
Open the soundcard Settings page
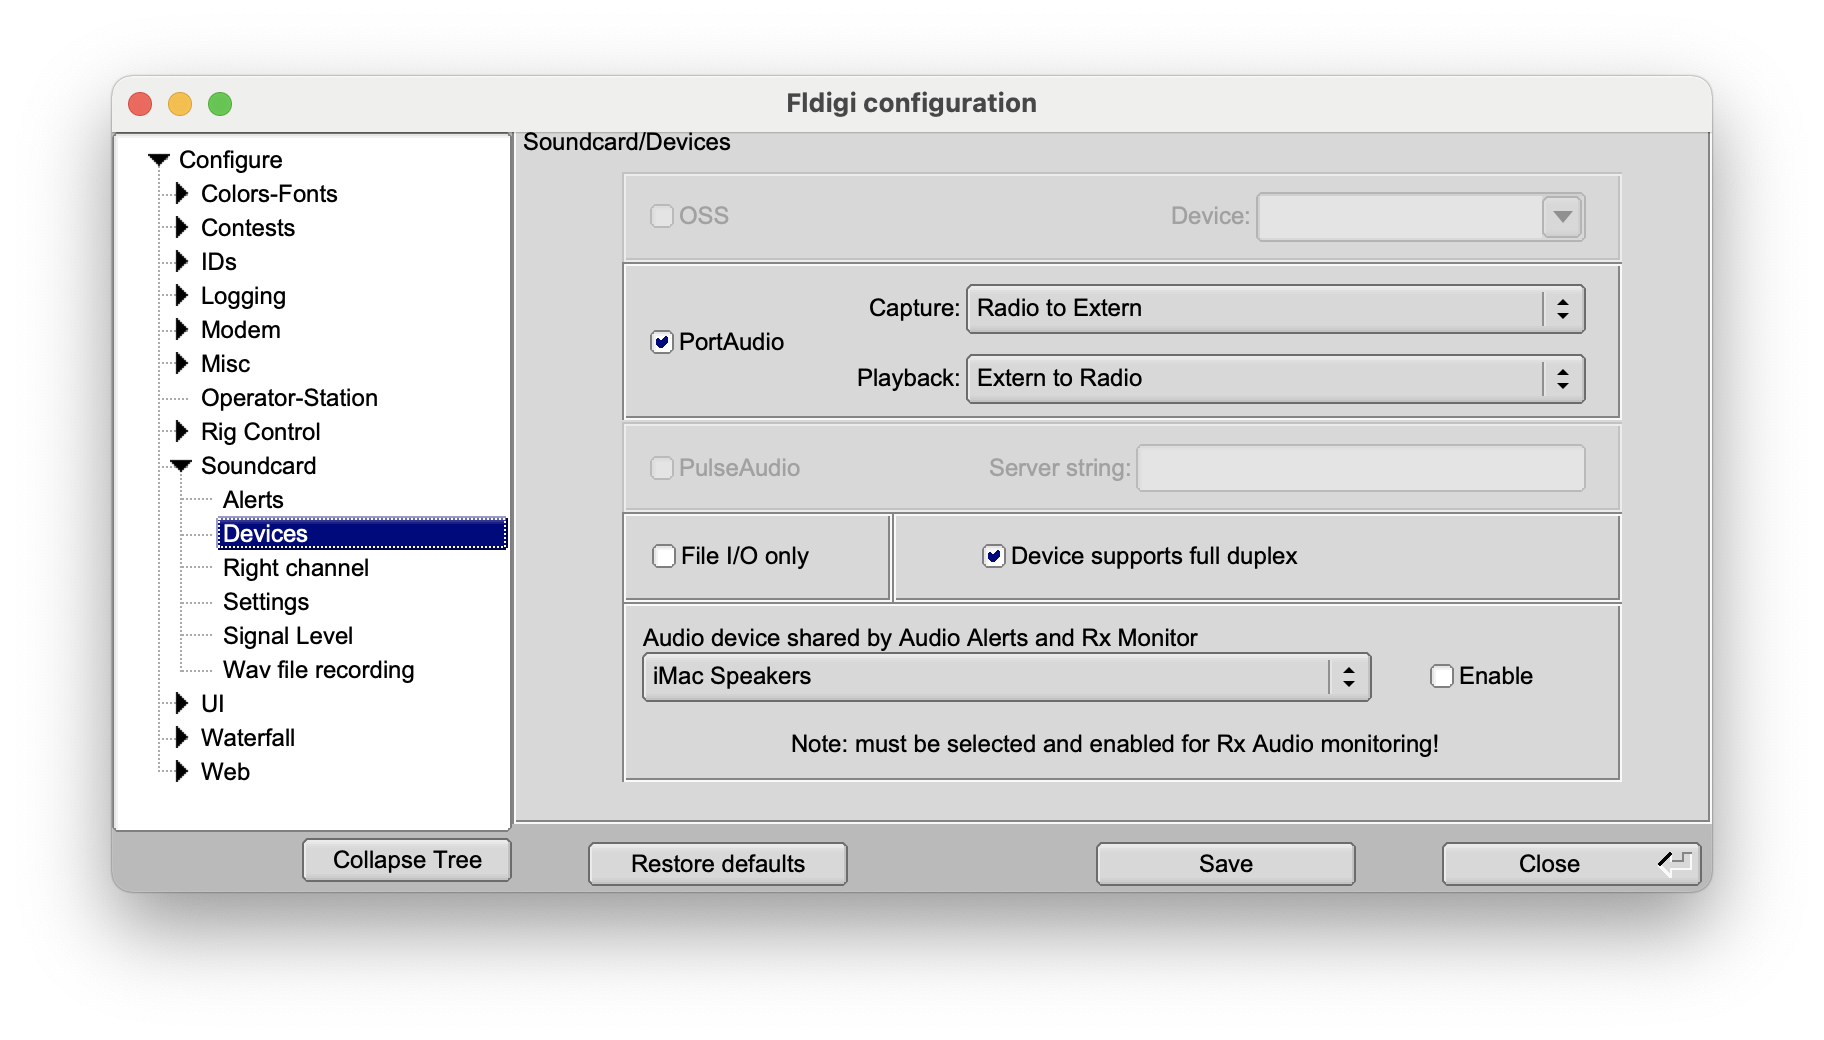pos(266,602)
